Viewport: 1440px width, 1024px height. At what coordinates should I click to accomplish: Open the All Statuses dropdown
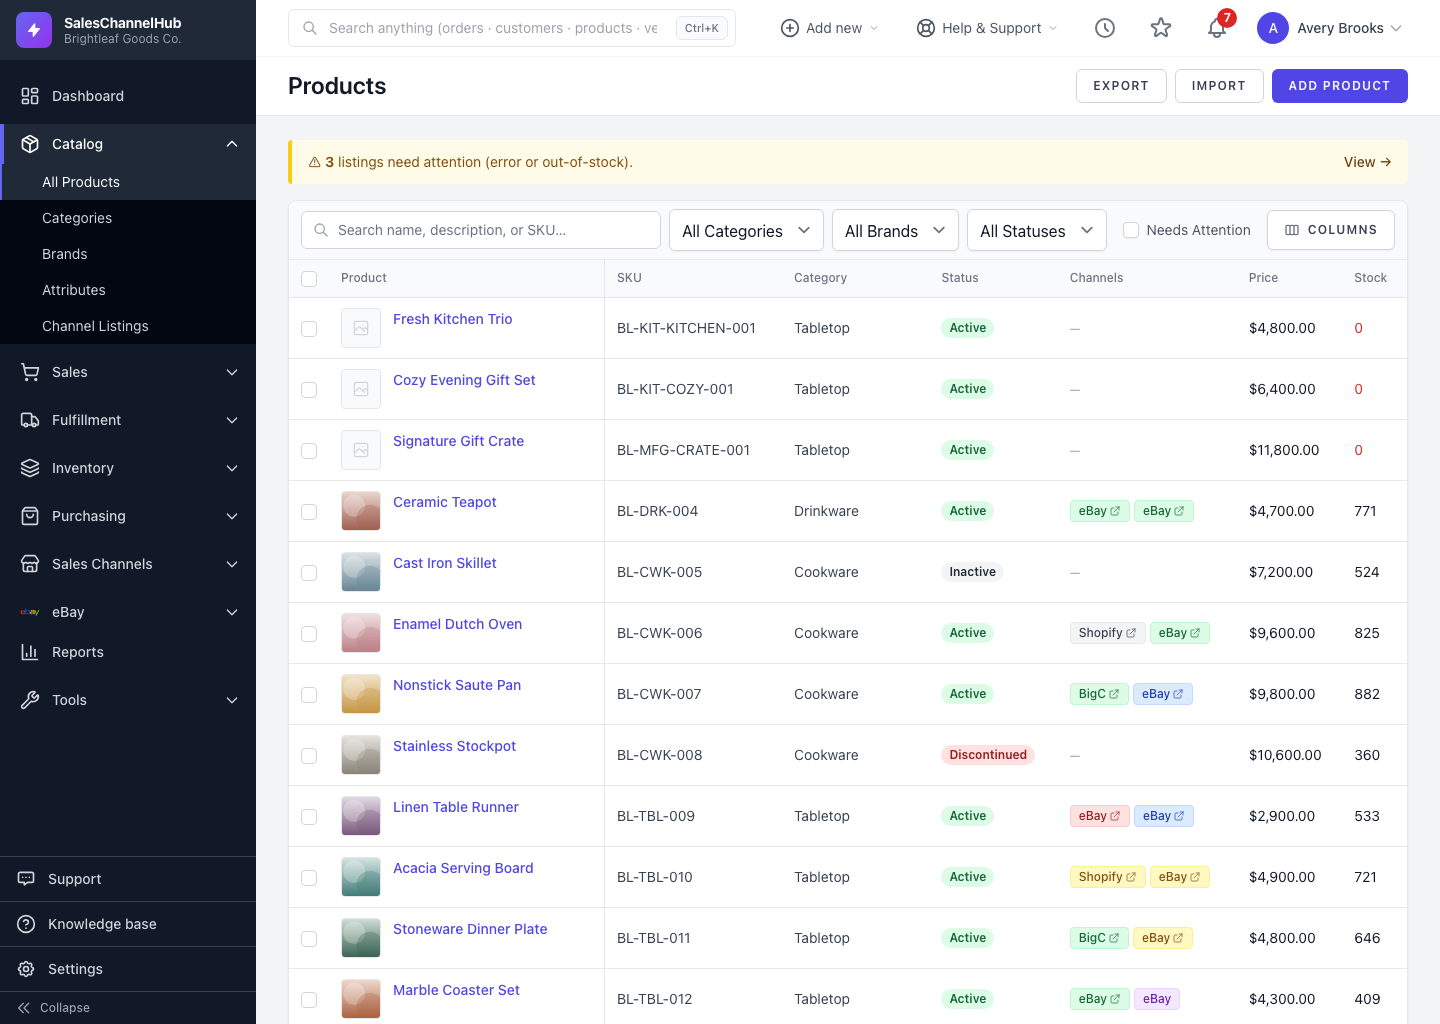click(x=1037, y=230)
